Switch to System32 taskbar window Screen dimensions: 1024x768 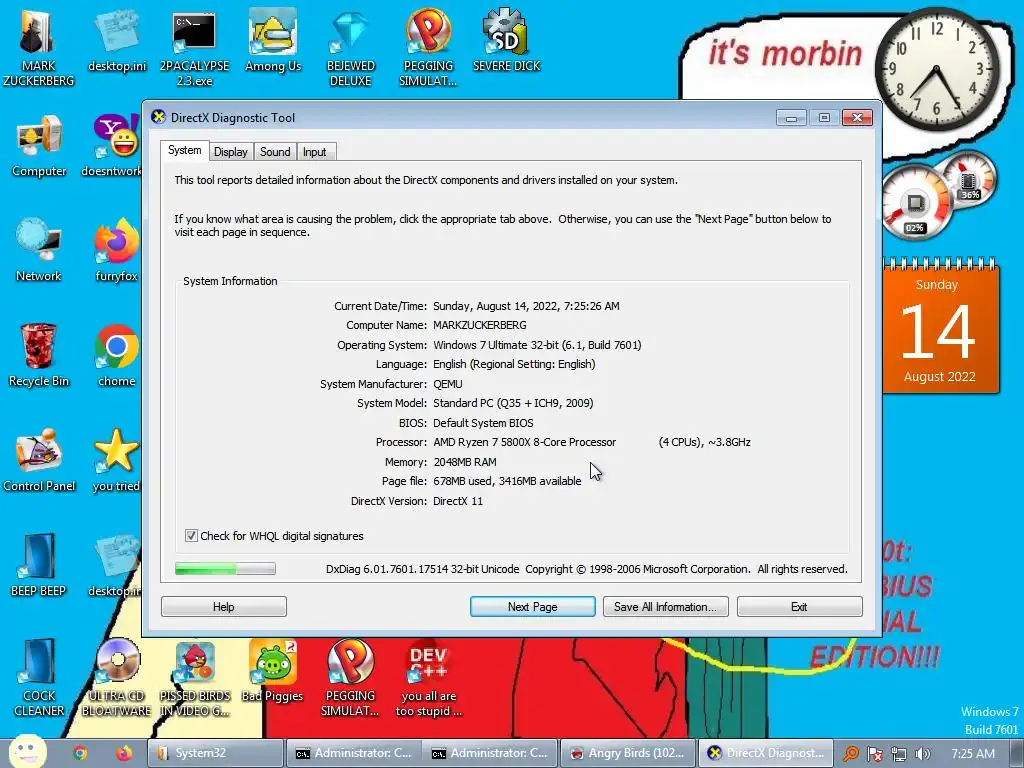pos(216,753)
